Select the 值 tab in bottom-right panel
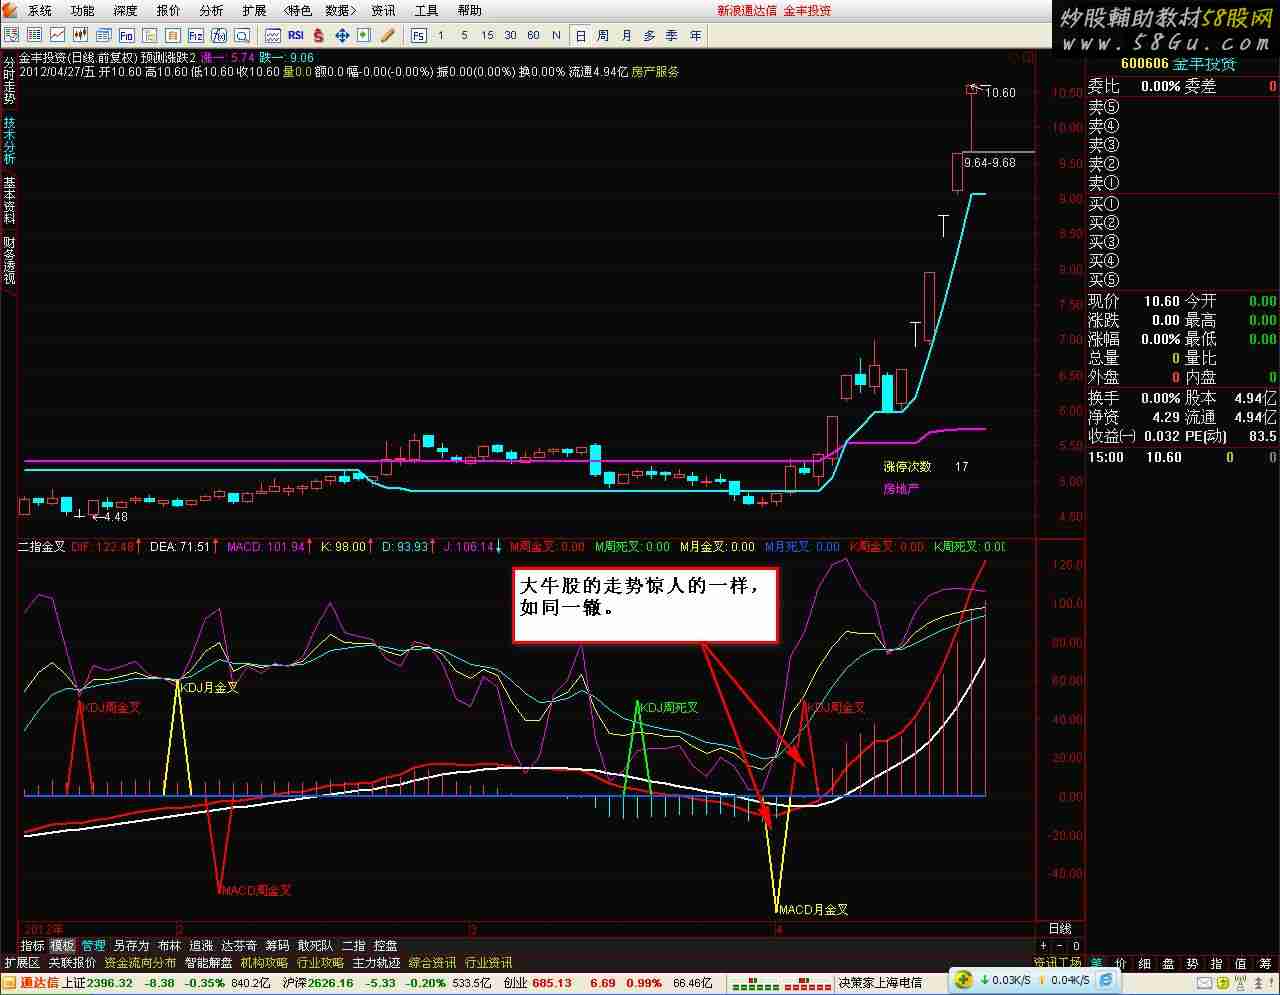 coord(1240,963)
